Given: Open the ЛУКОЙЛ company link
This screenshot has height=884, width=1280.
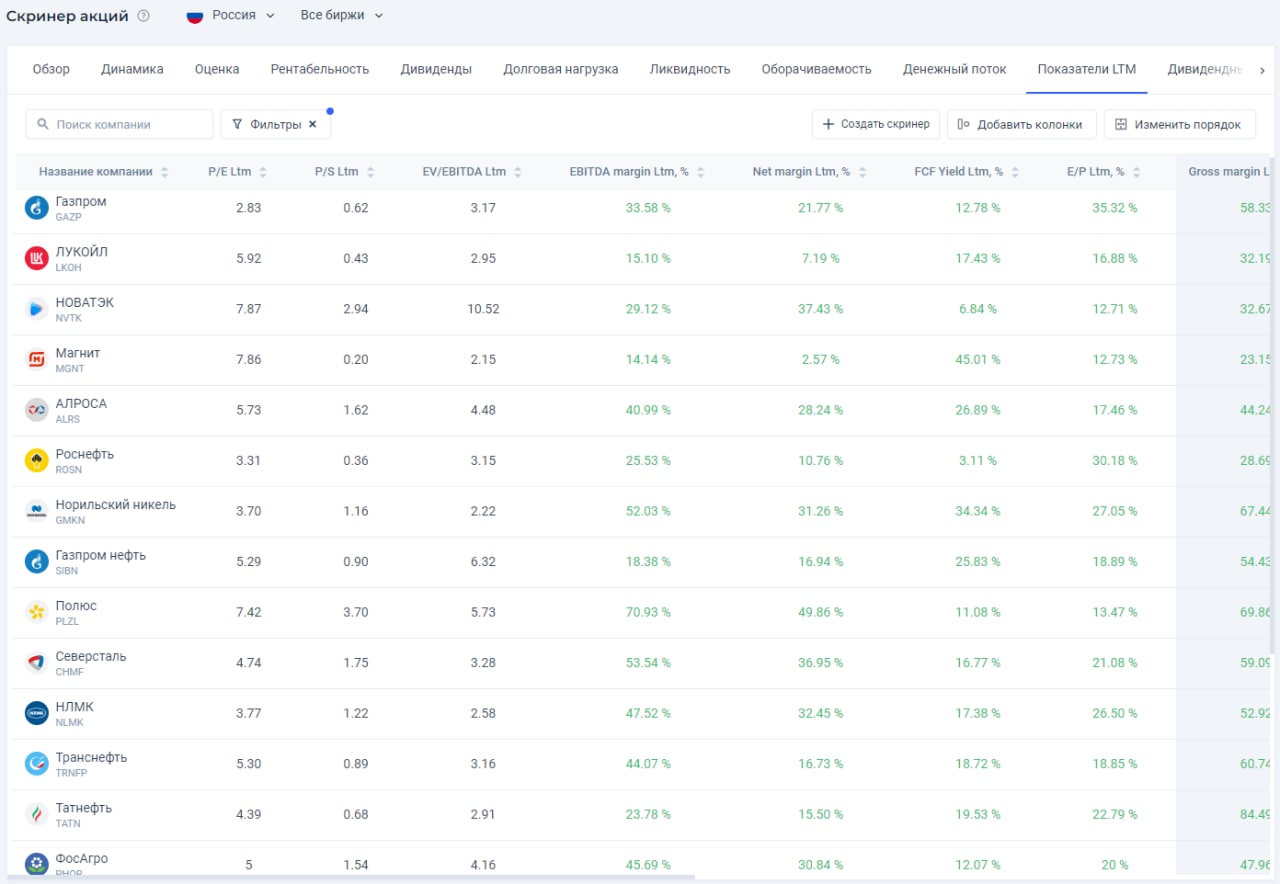Looking at the screenshot, I should tap(81, 252).
